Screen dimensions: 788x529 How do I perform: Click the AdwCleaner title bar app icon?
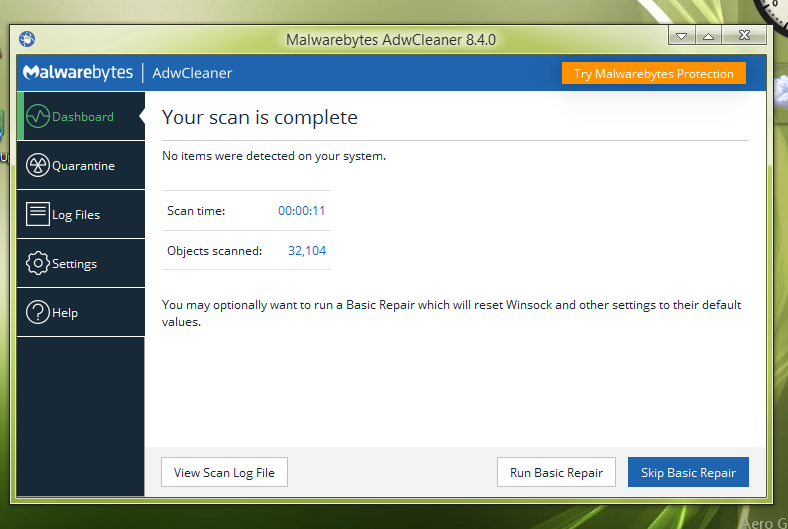point(27,39)
